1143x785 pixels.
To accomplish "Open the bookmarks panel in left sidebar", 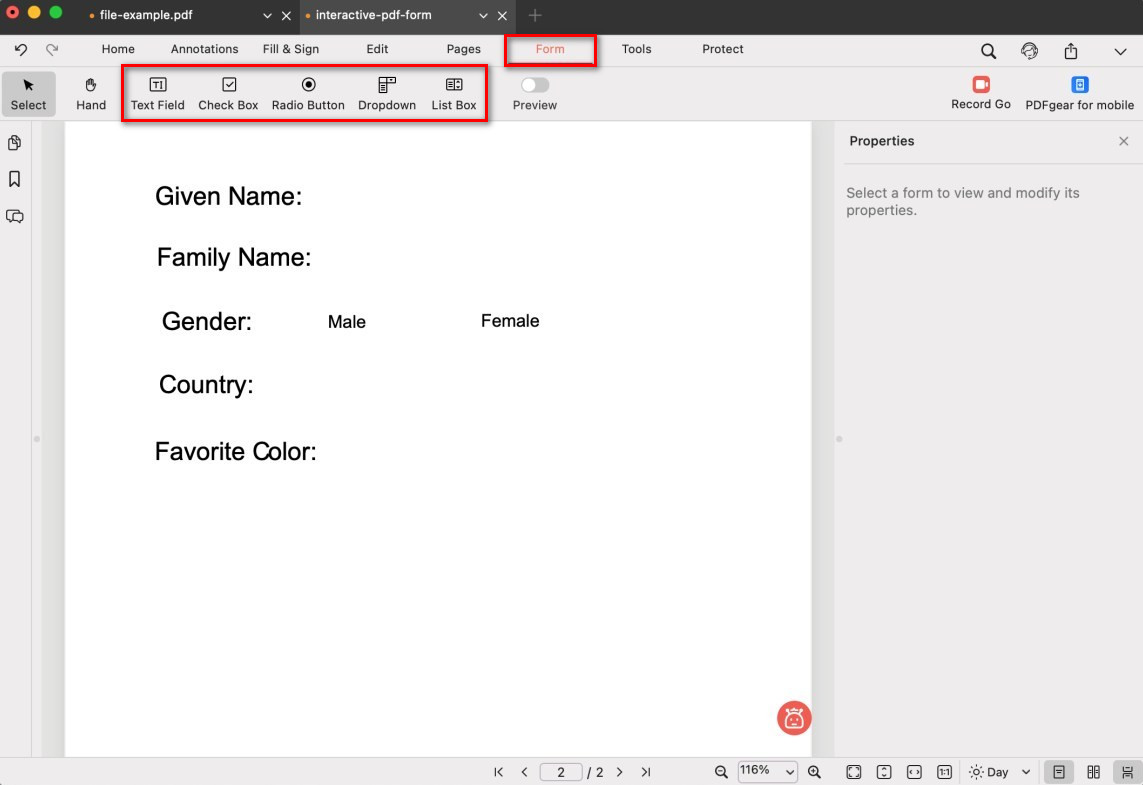I will pos(15,179).
